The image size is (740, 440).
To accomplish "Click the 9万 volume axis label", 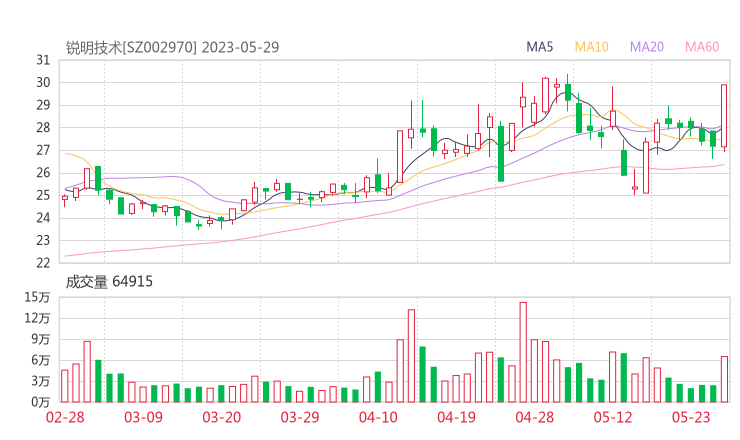I will pos(41,339).
